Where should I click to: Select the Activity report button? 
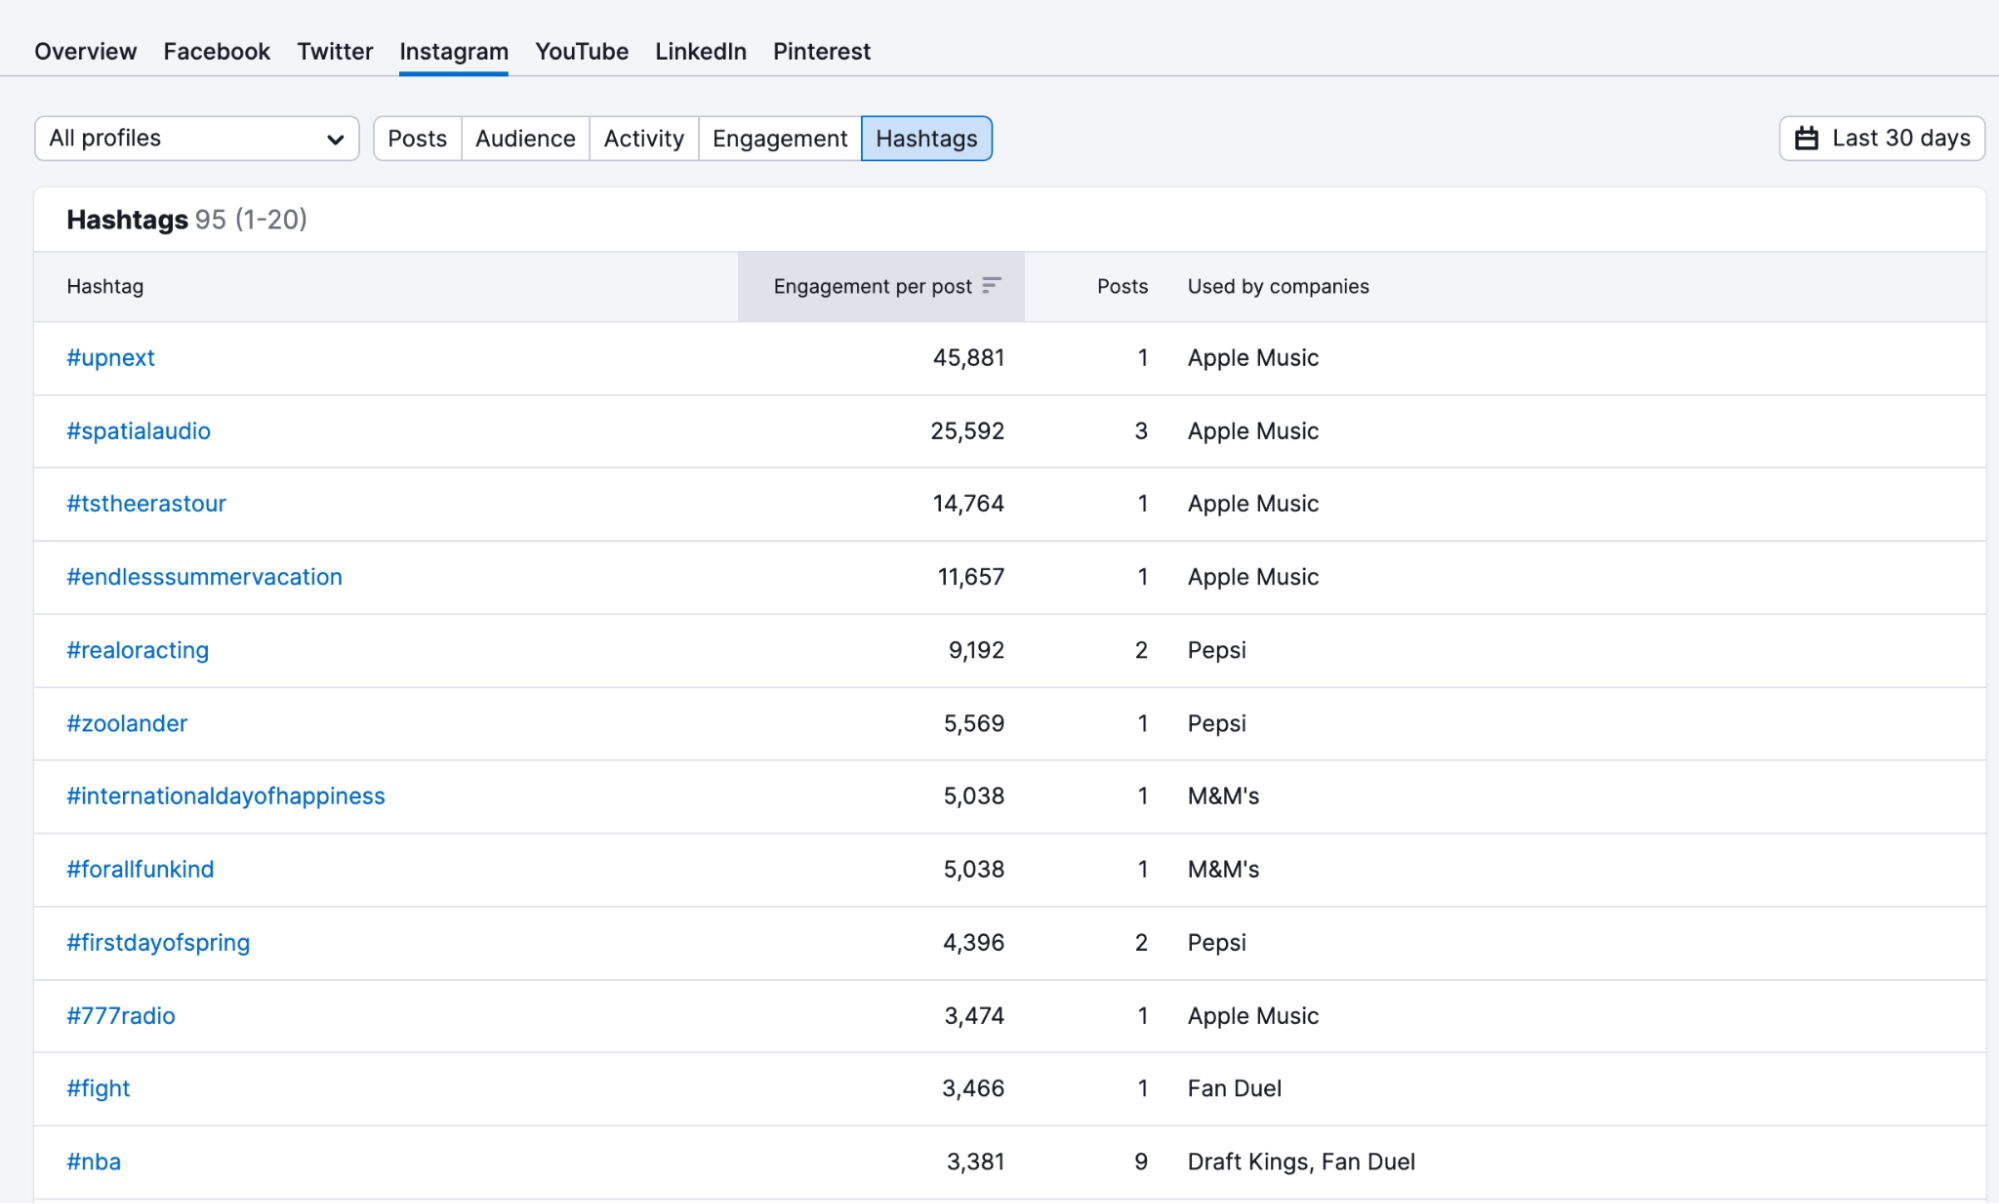[x=643, y=138]
